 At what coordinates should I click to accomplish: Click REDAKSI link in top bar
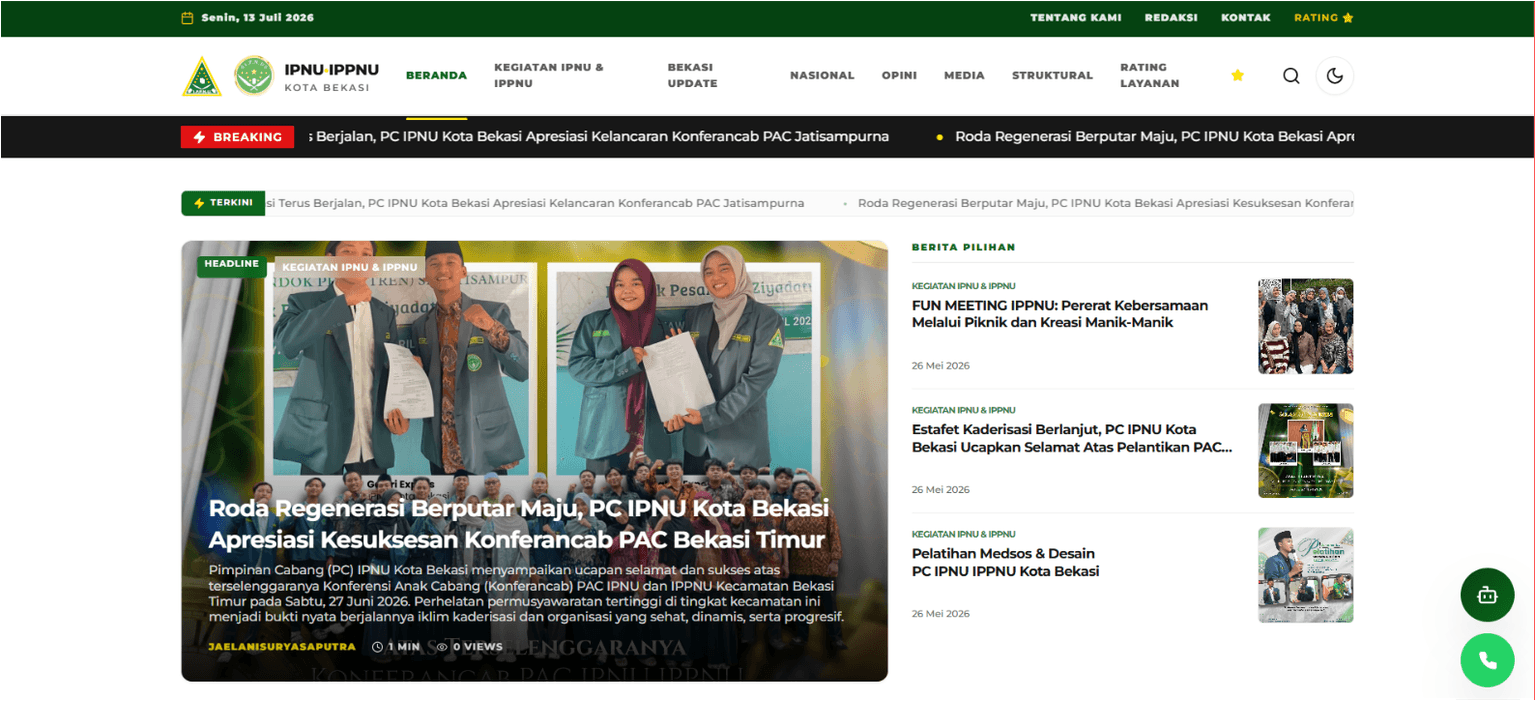pos(1171,18)
